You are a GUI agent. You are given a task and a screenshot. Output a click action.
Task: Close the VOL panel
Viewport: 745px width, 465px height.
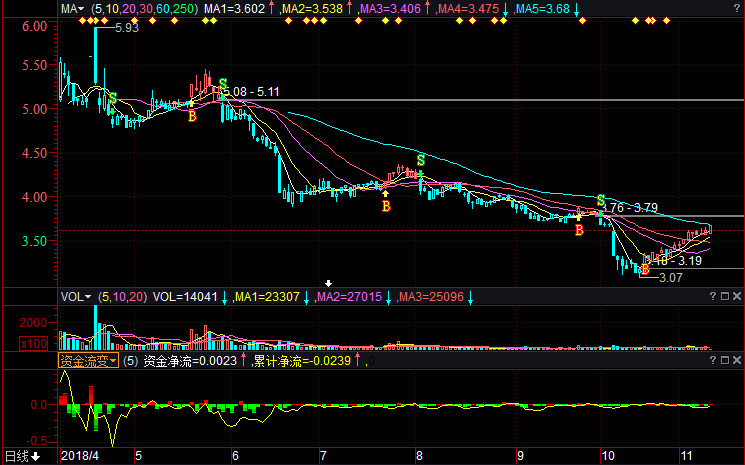pos(737,297)
